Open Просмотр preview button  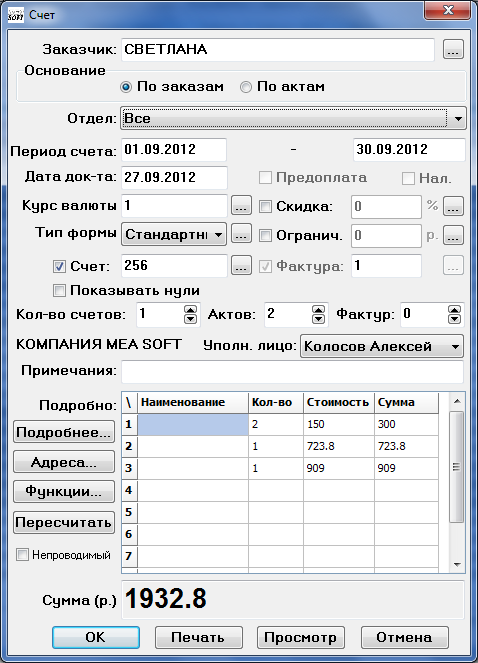tap(301, 637)
